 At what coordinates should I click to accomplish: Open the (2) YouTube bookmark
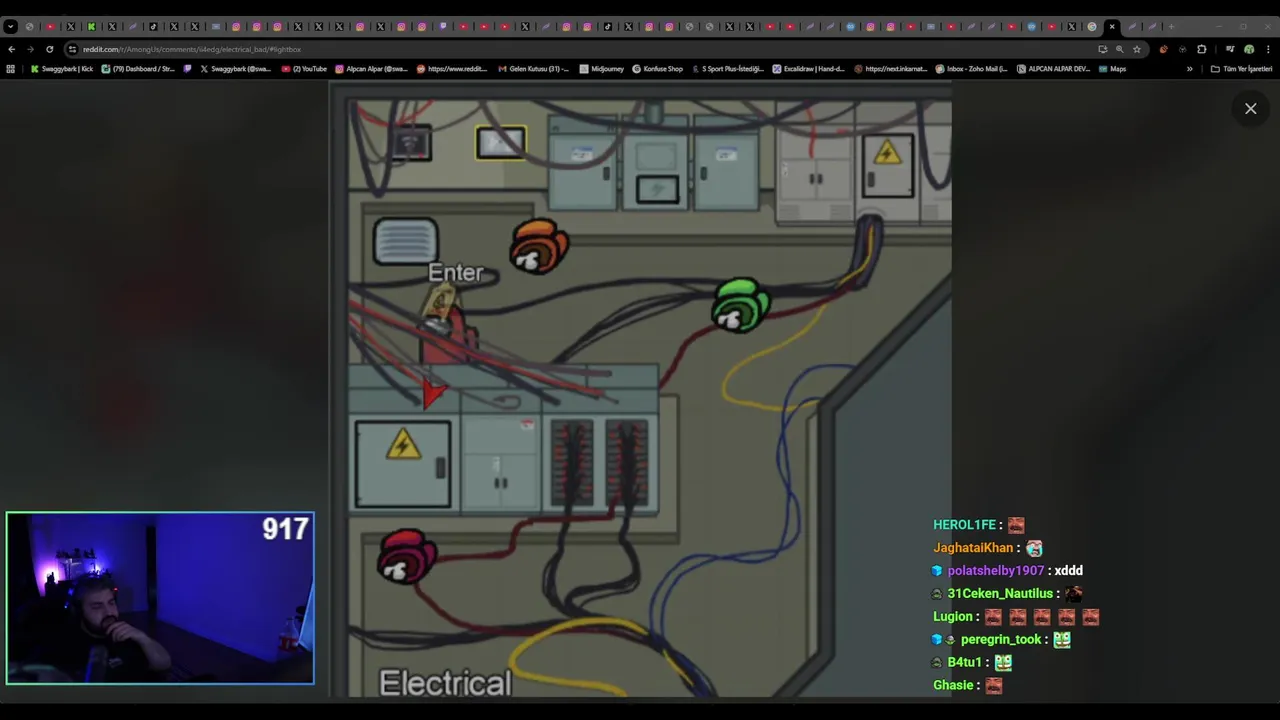(304, 69)
